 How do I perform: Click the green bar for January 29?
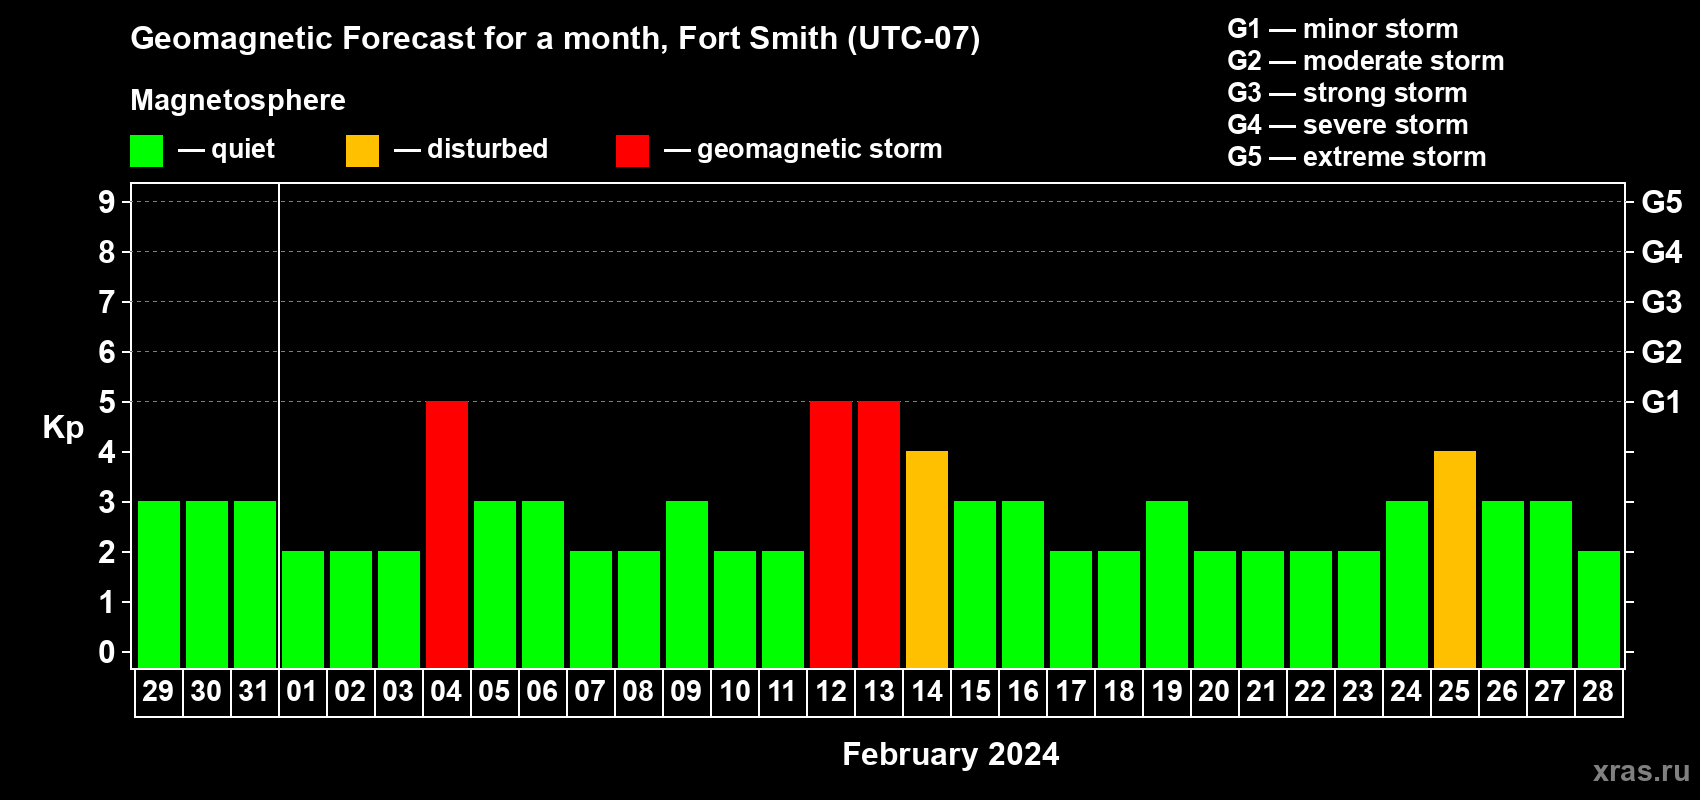pos(159,584)
